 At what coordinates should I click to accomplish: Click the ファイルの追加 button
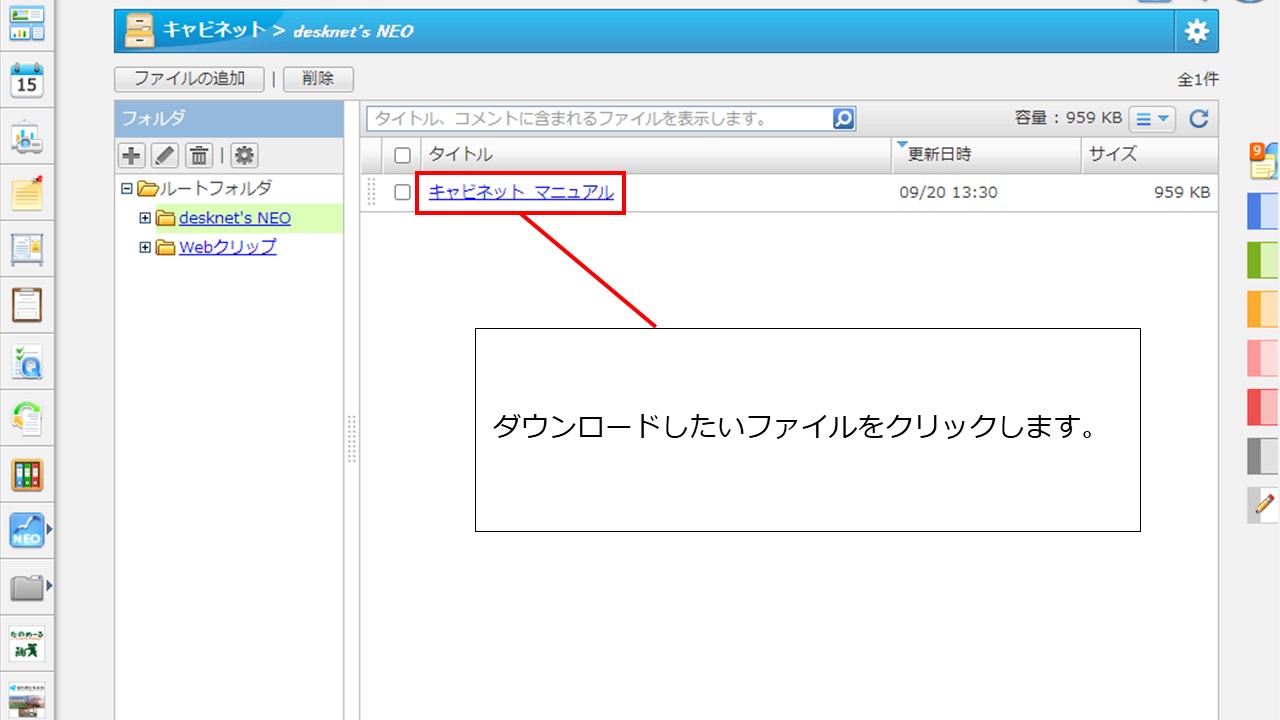[x=189, y=79]
